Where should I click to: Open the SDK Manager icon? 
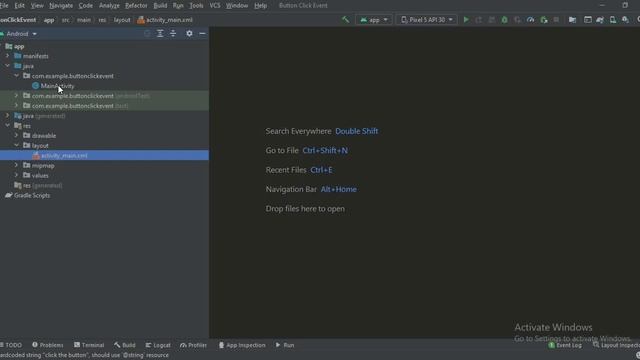click(x=625, y=20)
